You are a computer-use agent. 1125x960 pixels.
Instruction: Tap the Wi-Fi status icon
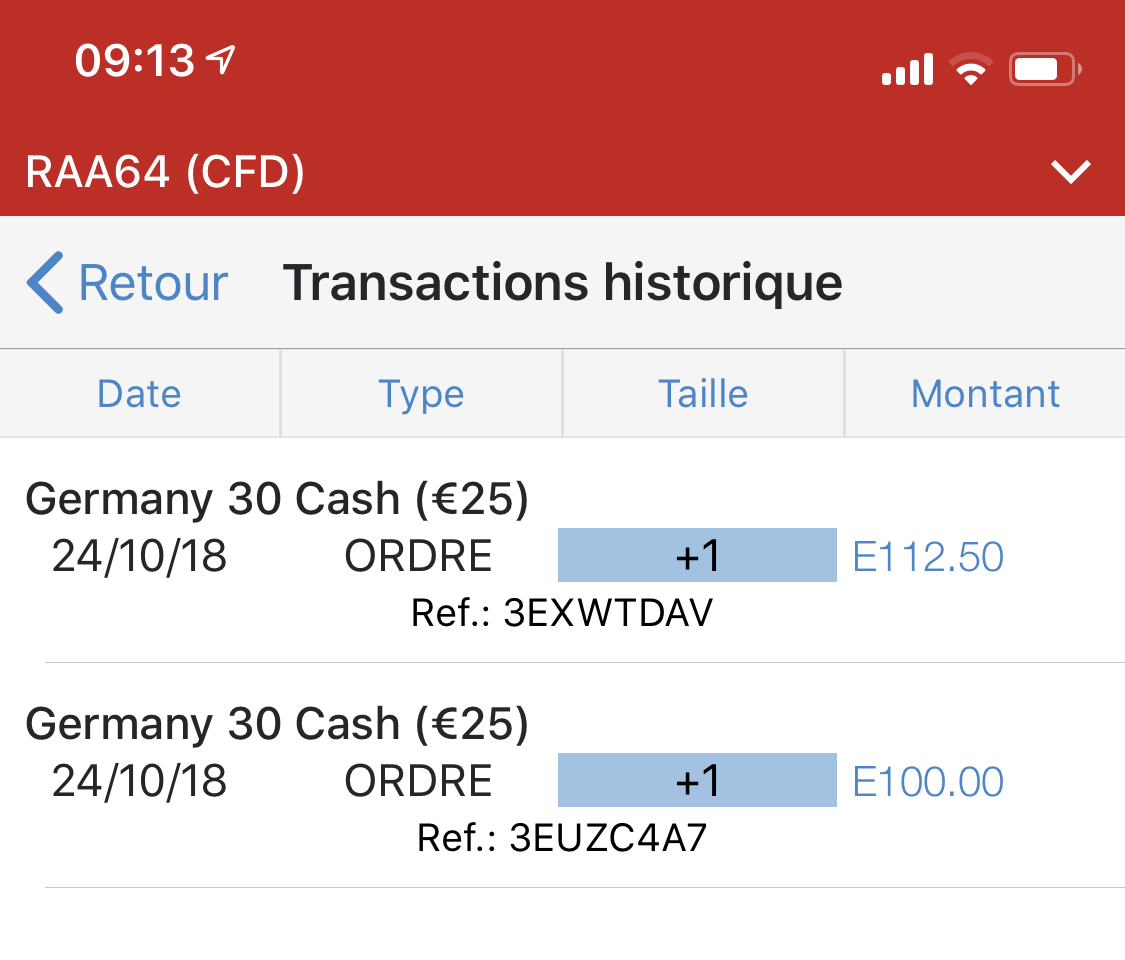point(970,70)
